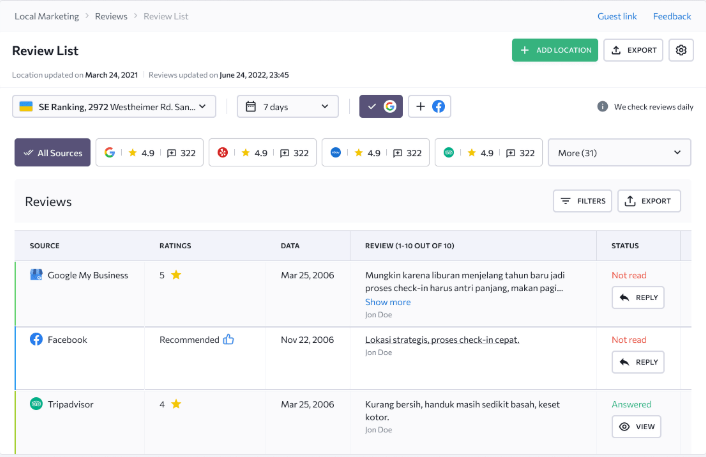Click the EXPORT button in Reviews panel
This screenshot has width=706, height=457.
click(x=649, y=201)
